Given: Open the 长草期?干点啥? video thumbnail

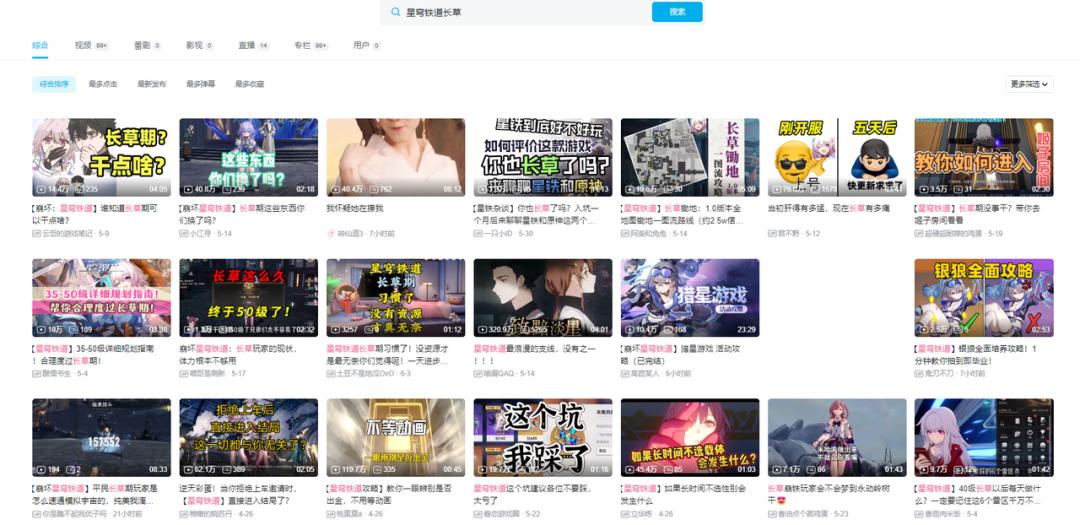Looking at the screenshot, I should (x=101, y=157).
